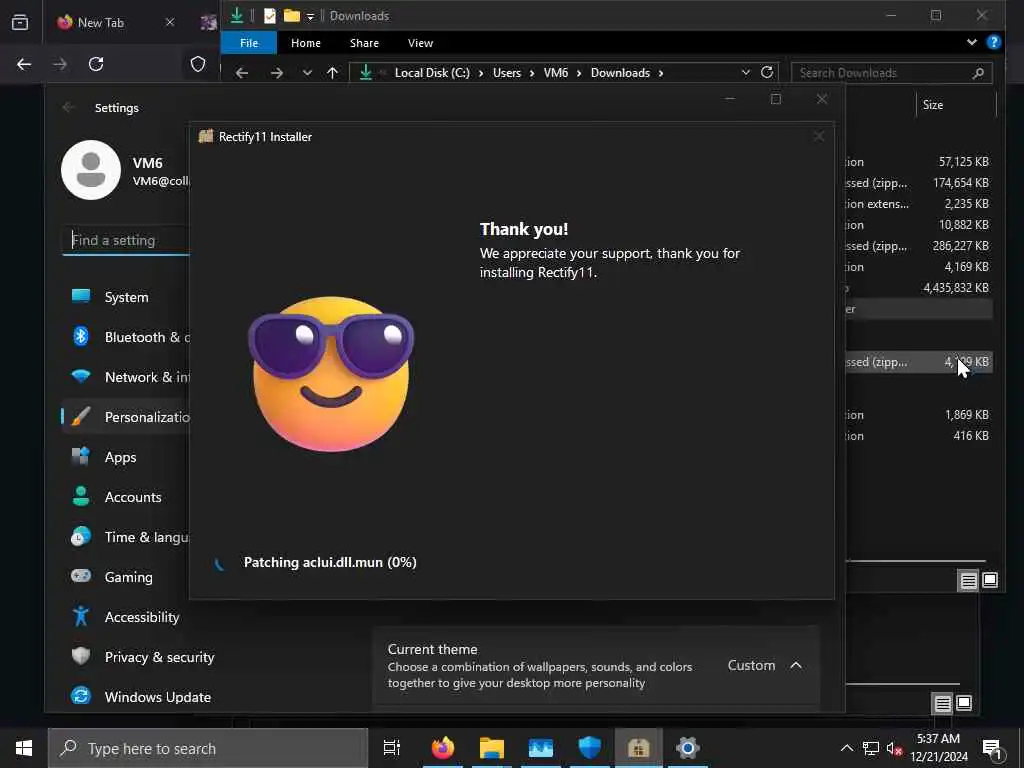Click Local Disk (C:) in address path

(x=432, y=73)
